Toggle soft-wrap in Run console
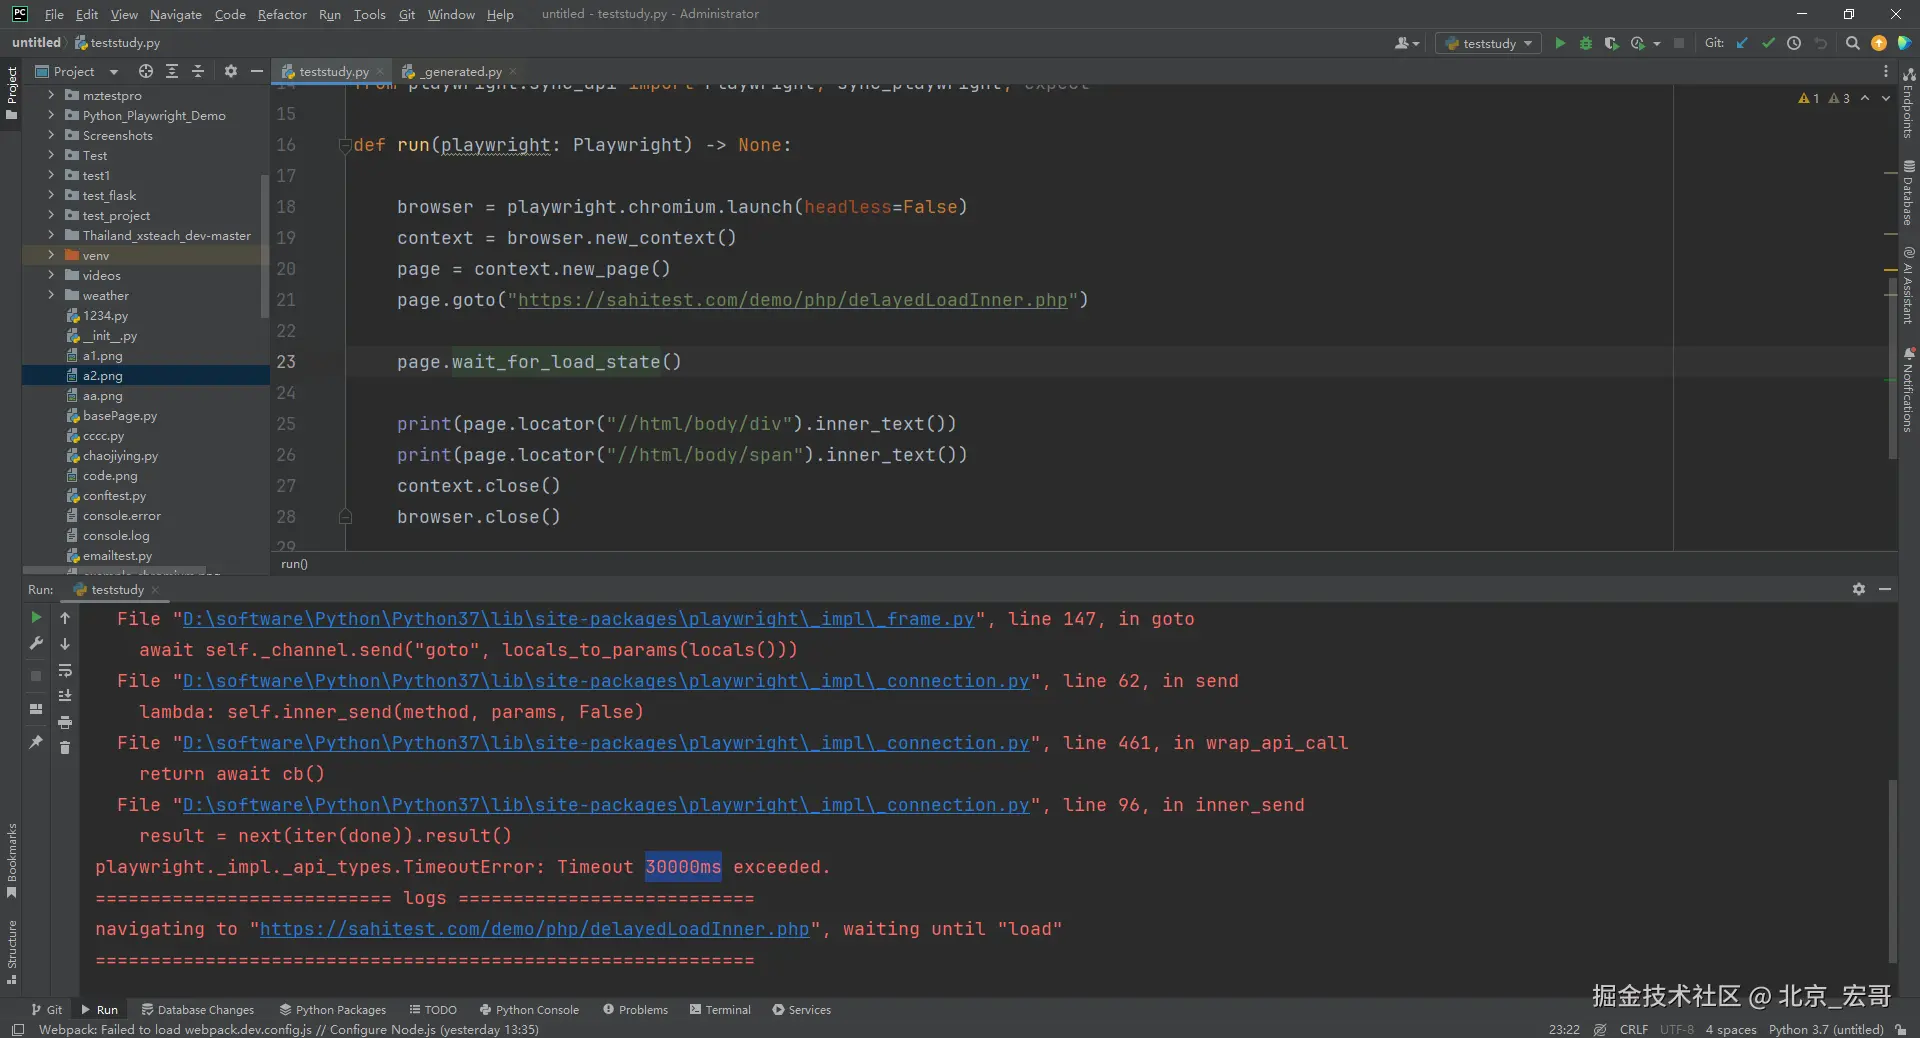 65,670
